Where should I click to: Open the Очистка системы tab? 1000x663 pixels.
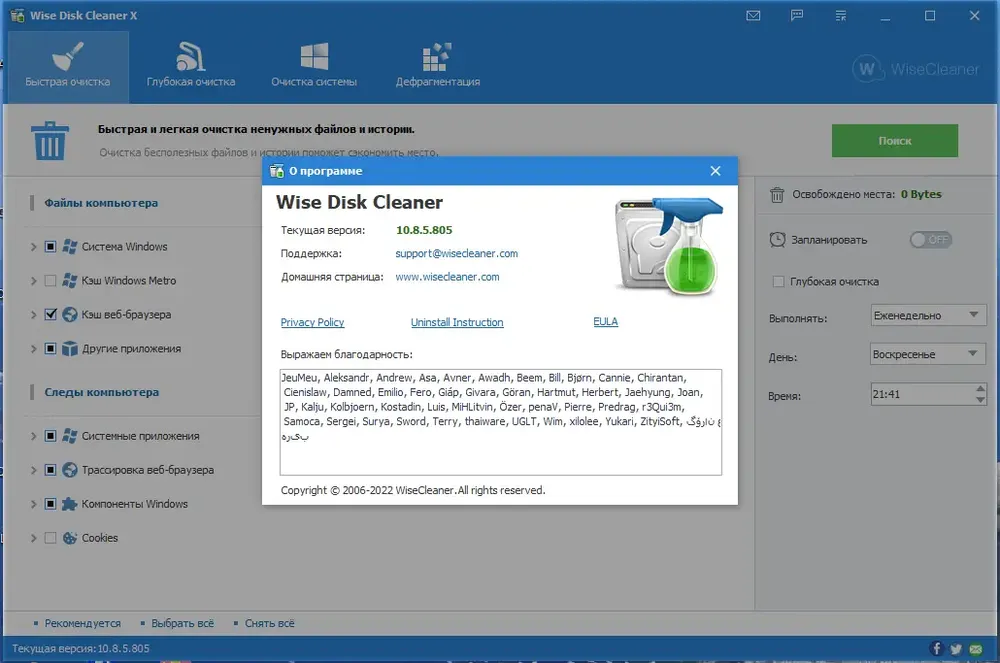click(x=314, y=66)
